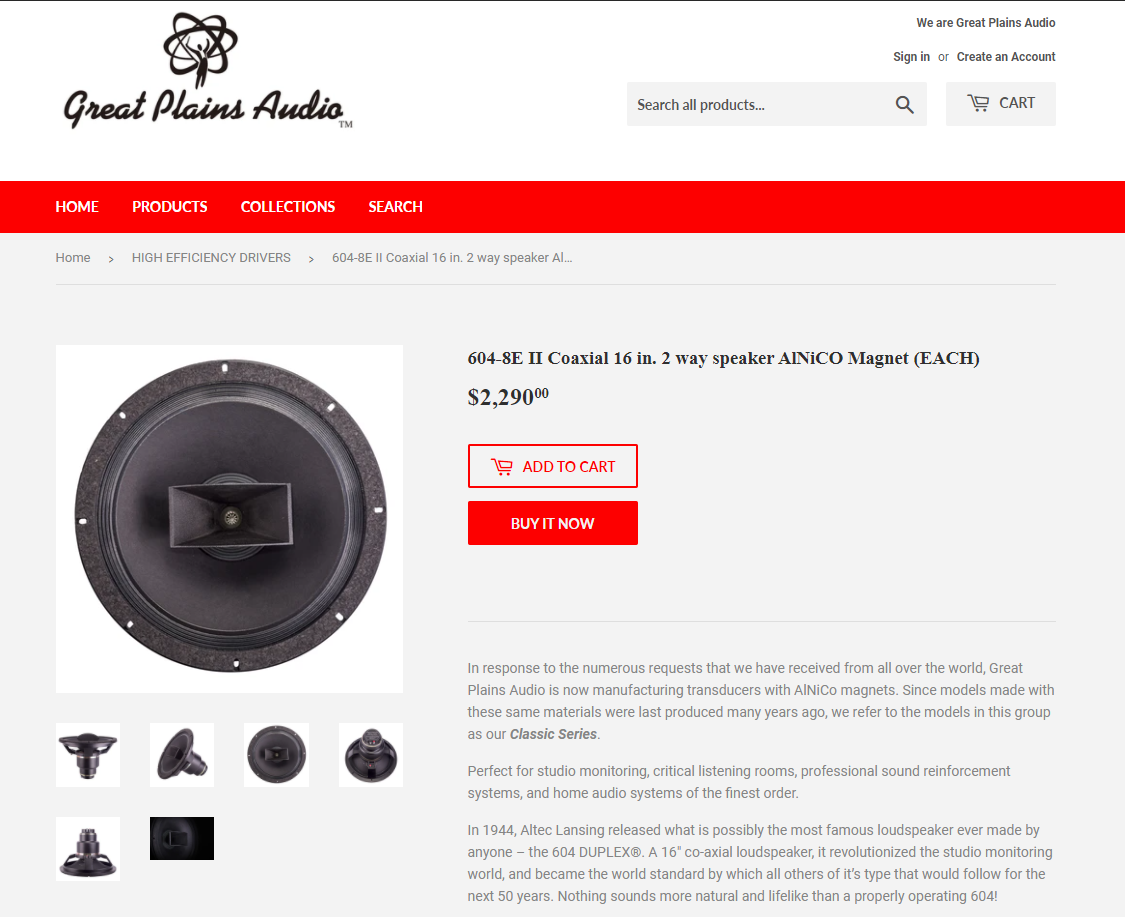
Task: Click Create an Account link
Action: pyautogui.click(x=1006, y=57)
